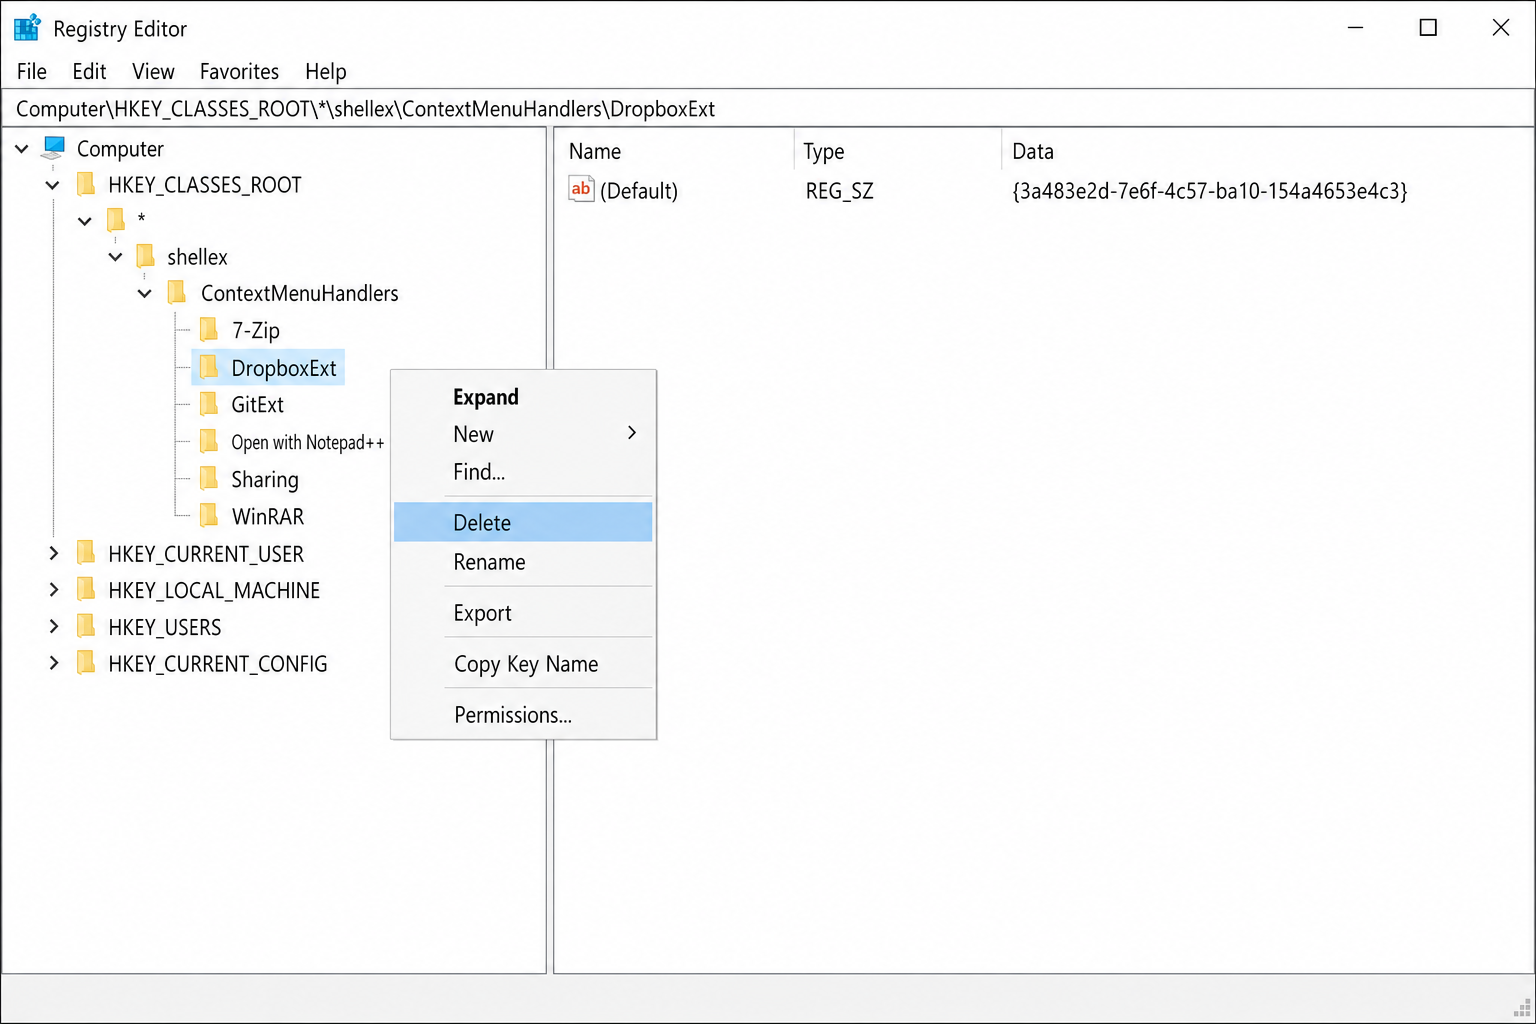The image size is (1536, 1024).
Task: Select the shellex key label
Action: click(x=197, y=257)
